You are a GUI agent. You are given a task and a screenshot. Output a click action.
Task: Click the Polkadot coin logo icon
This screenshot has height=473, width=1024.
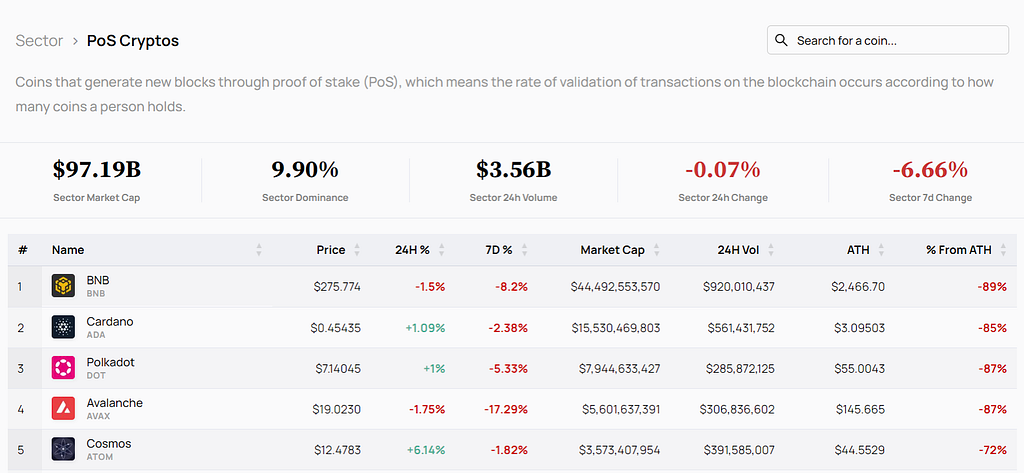[63, 368]
